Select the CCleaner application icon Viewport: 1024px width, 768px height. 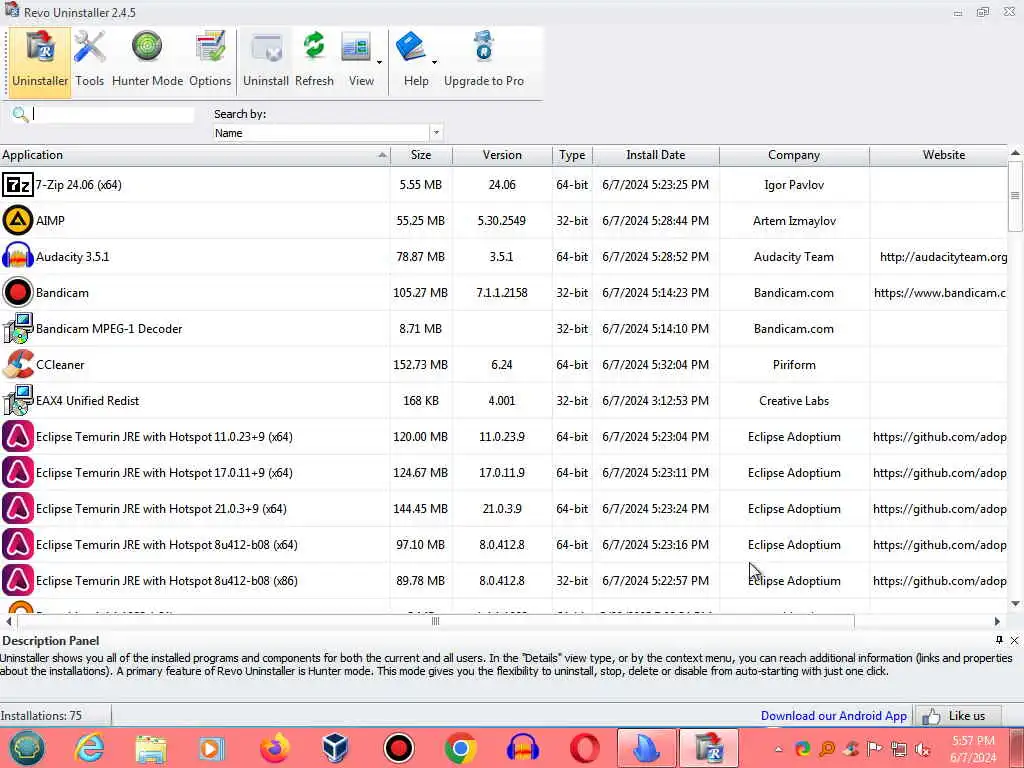pyautogui.click(x=18, y=364)
